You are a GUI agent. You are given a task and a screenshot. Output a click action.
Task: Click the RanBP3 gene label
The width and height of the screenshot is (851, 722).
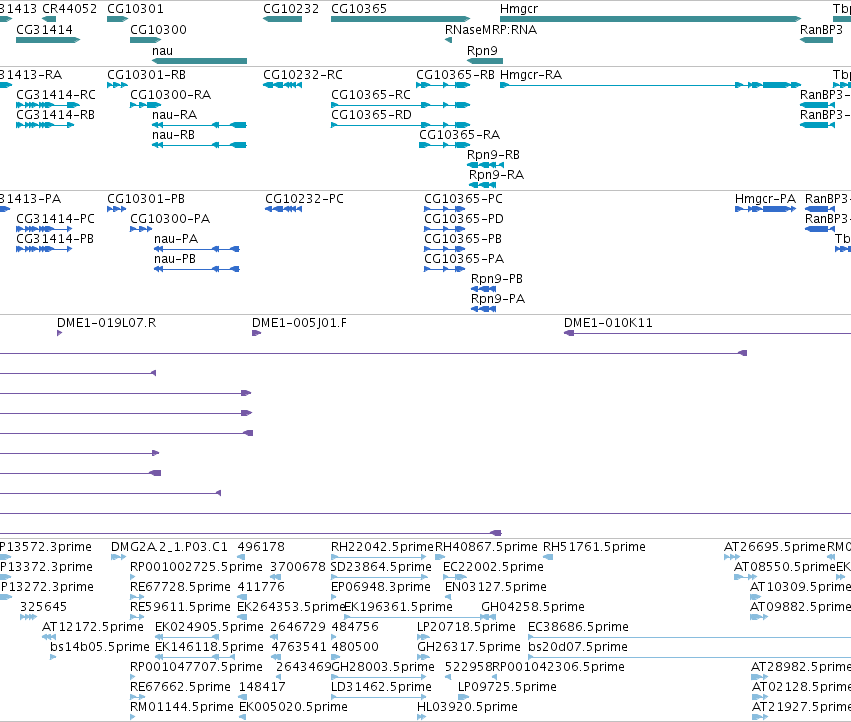pyautogui.click(x=821, y=30)
